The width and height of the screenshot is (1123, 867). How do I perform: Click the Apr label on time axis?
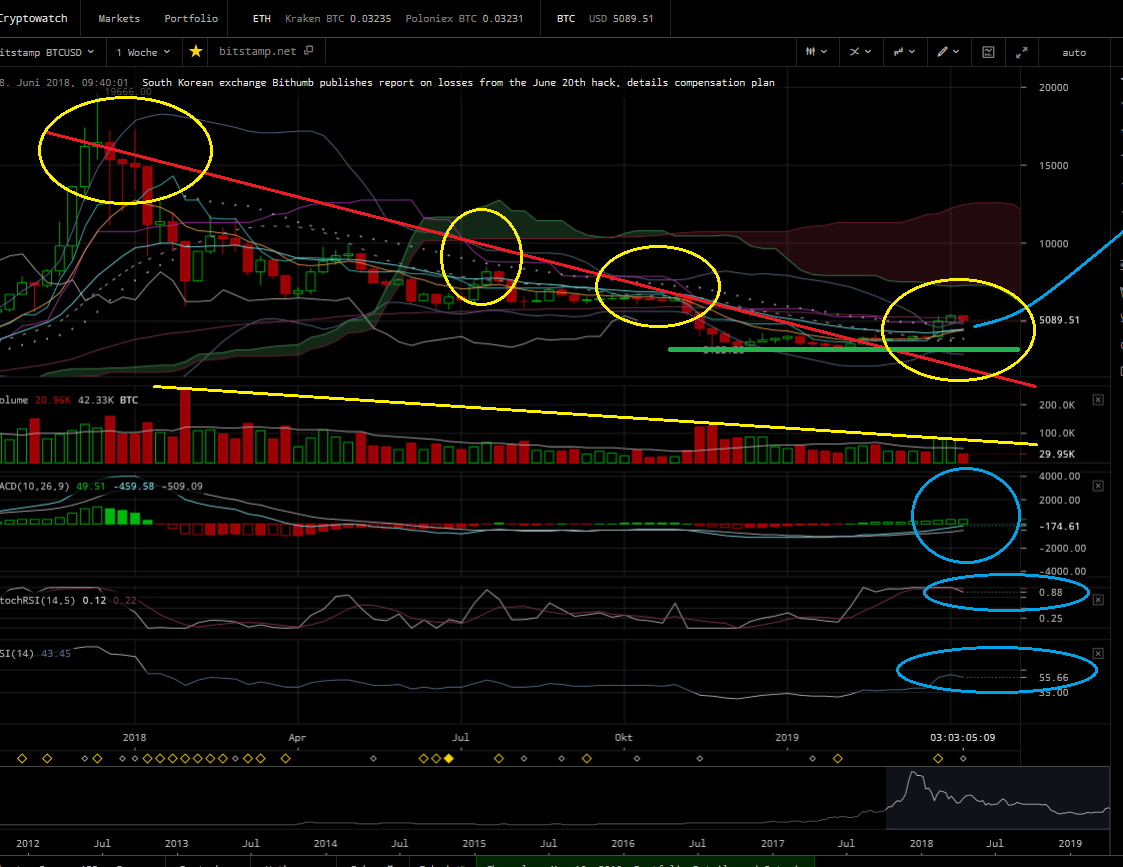297,737
